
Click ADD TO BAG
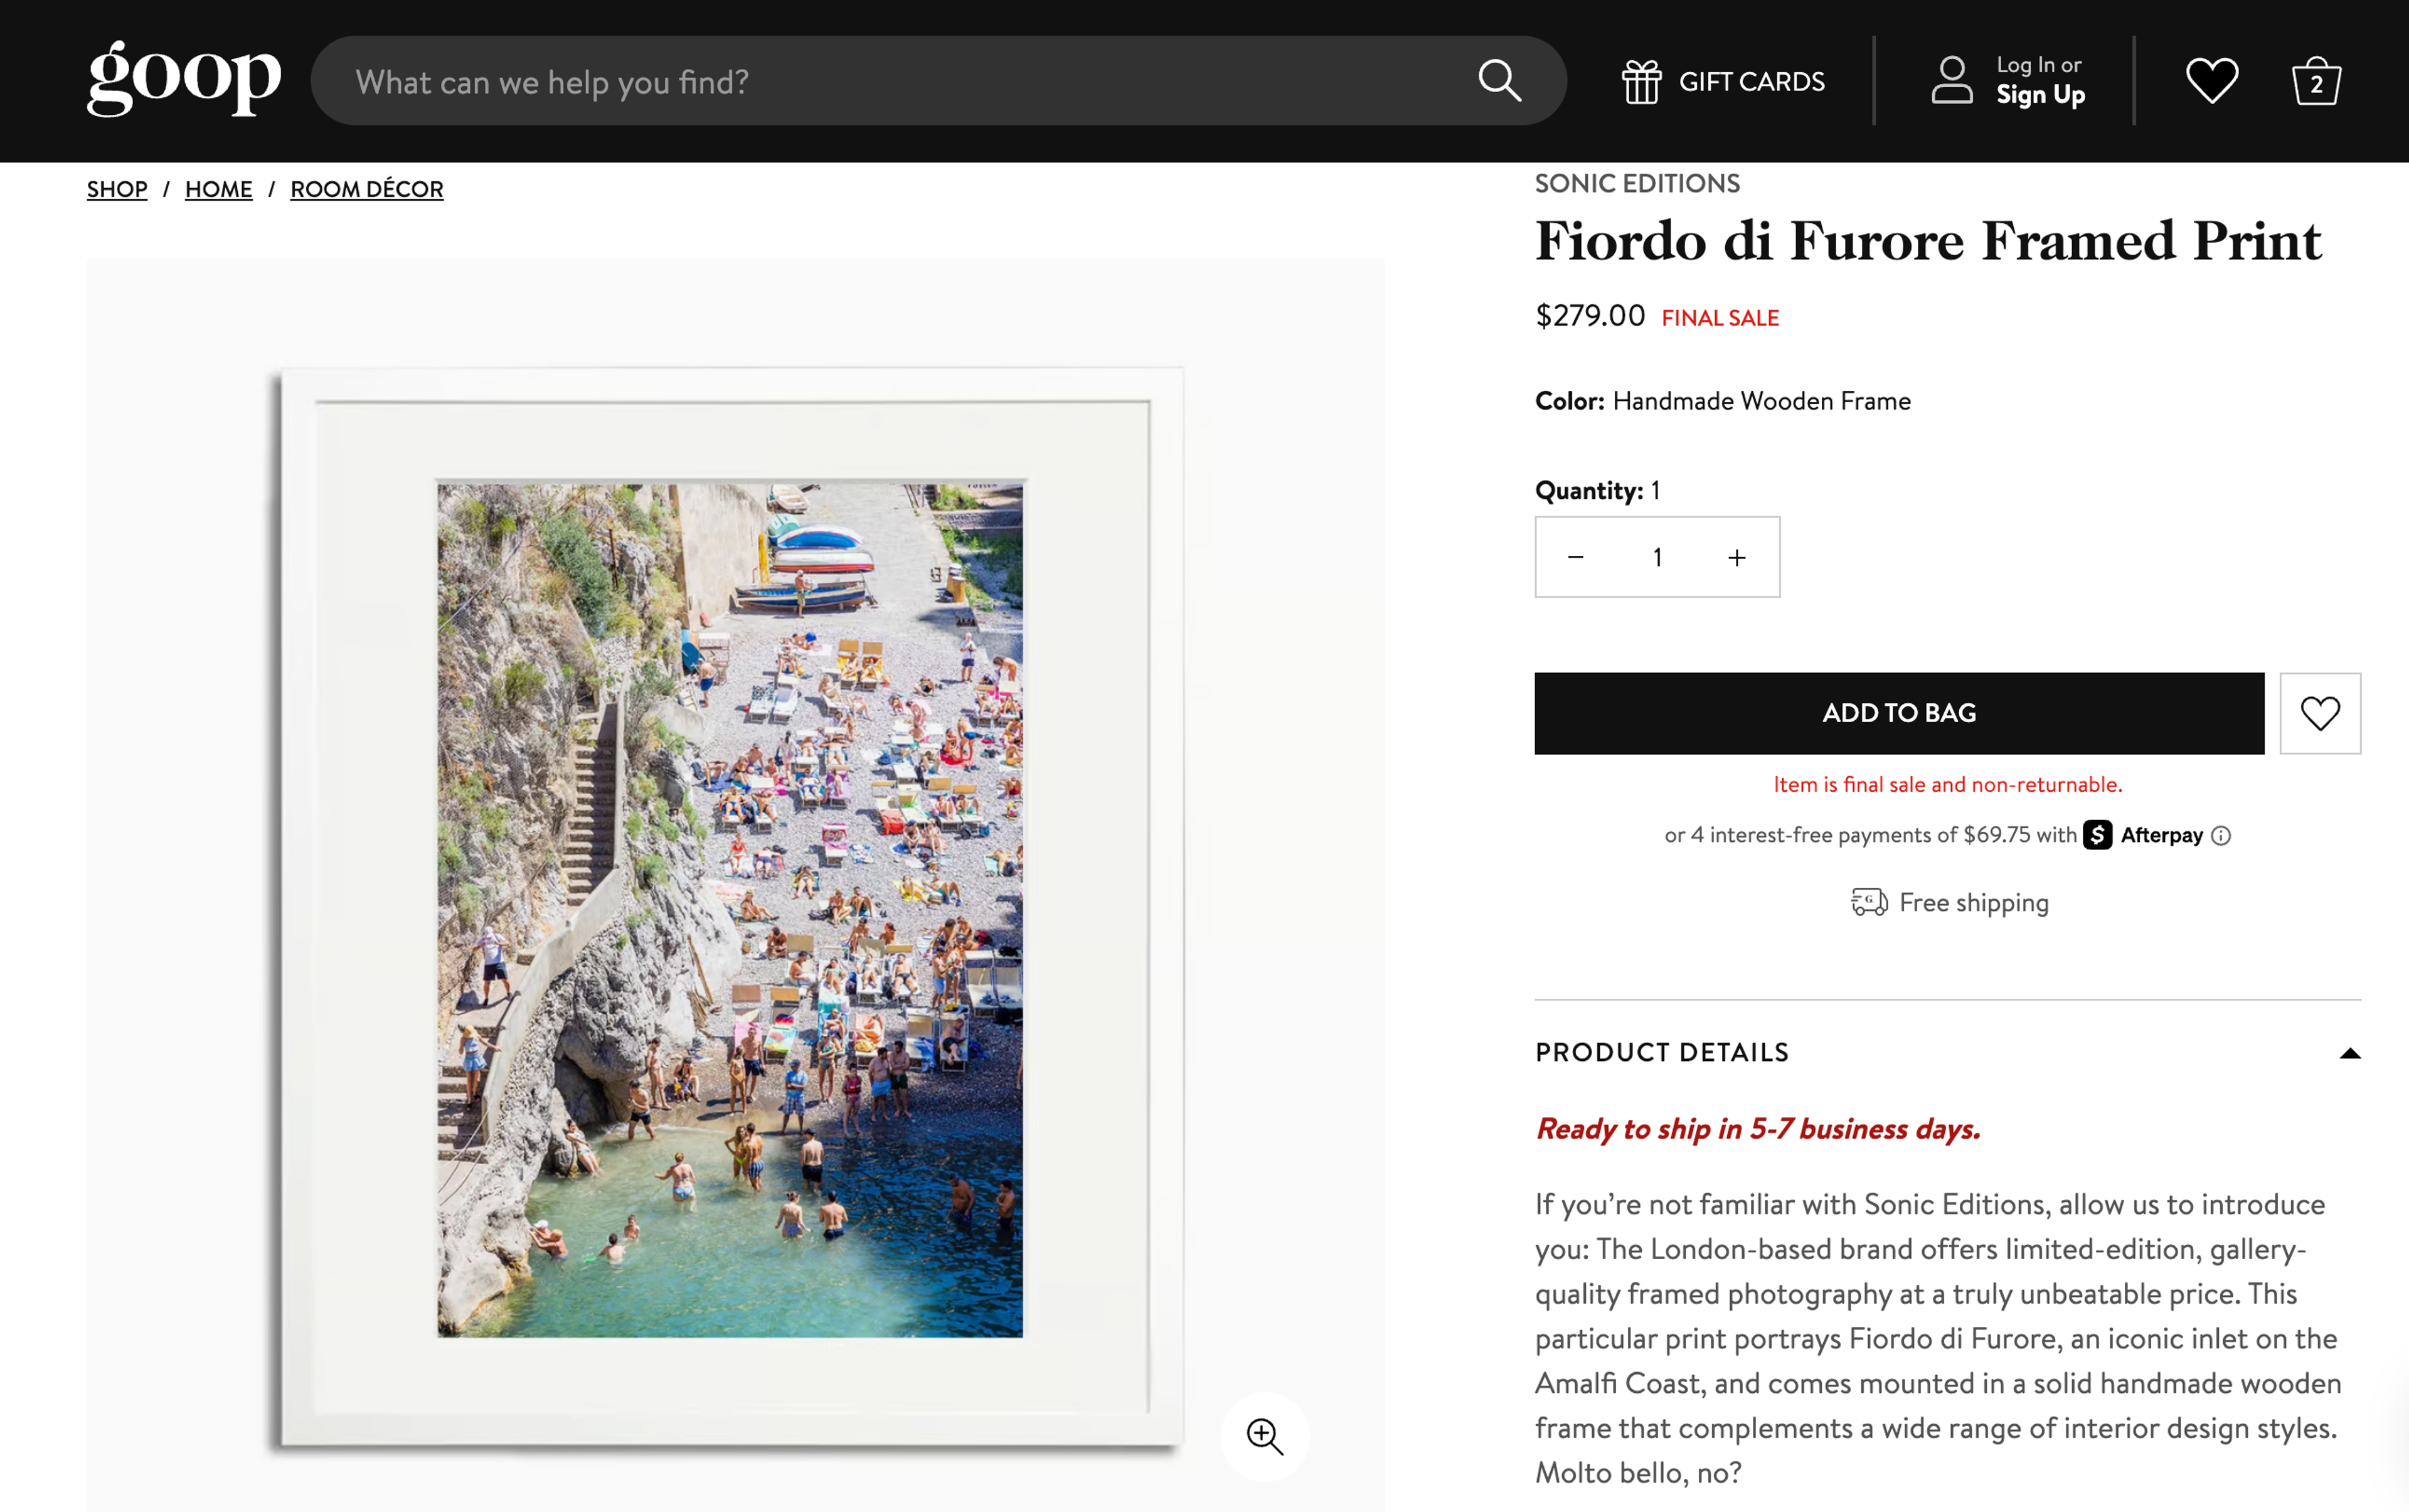point(1898,712)
